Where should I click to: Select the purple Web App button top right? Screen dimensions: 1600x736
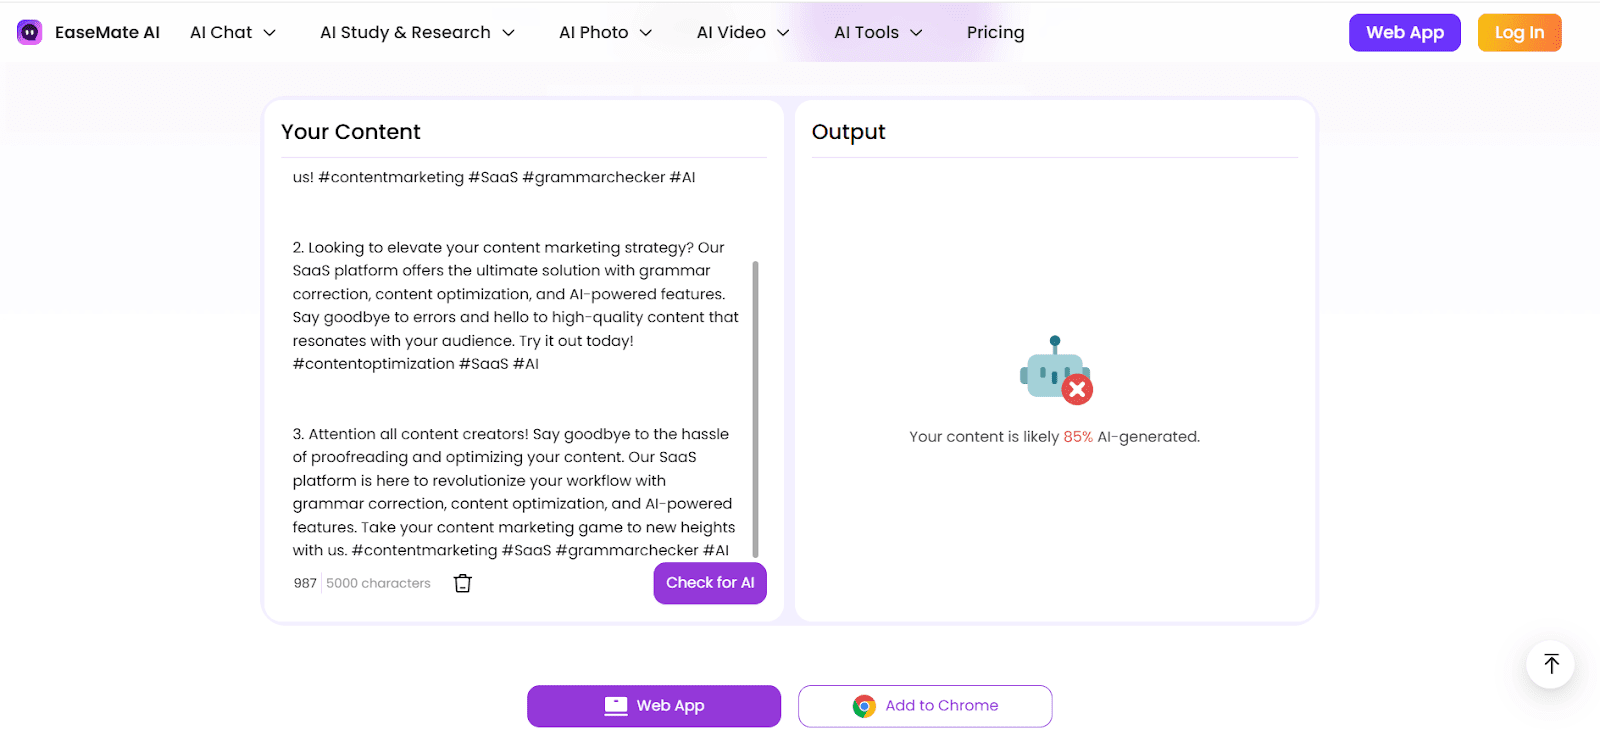(1404, 32)
